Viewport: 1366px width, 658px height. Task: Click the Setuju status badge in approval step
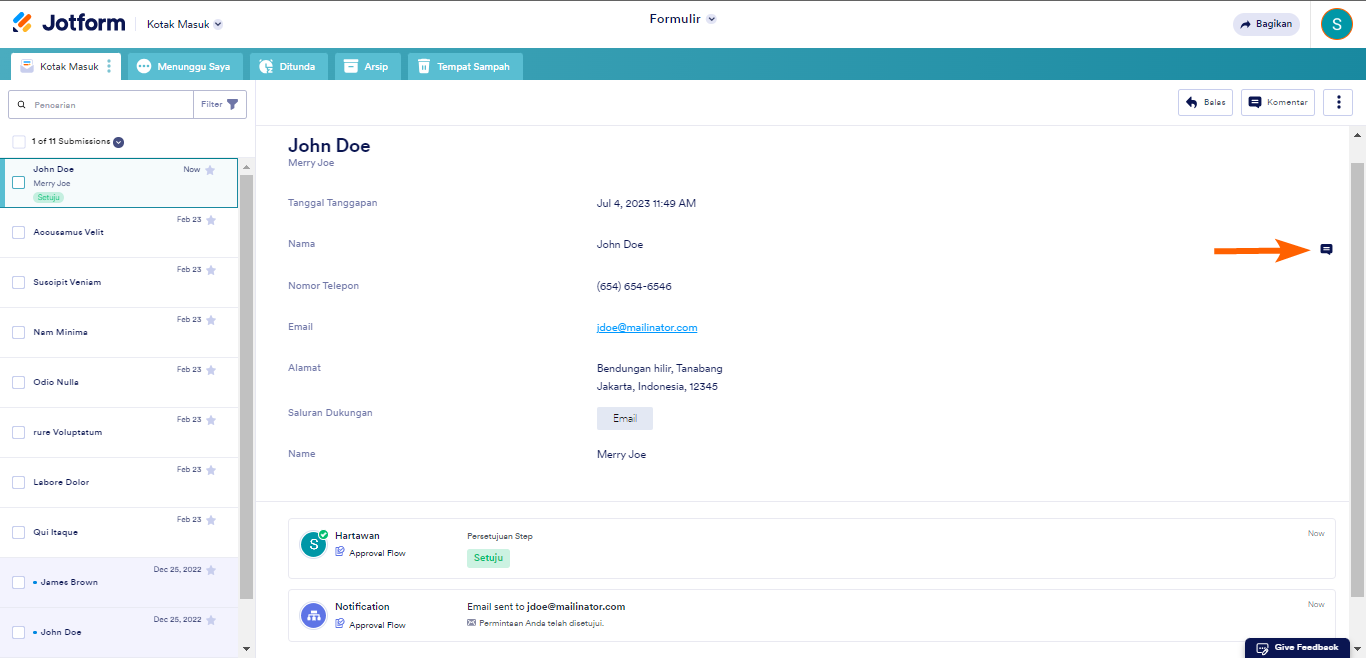[488, 558]
